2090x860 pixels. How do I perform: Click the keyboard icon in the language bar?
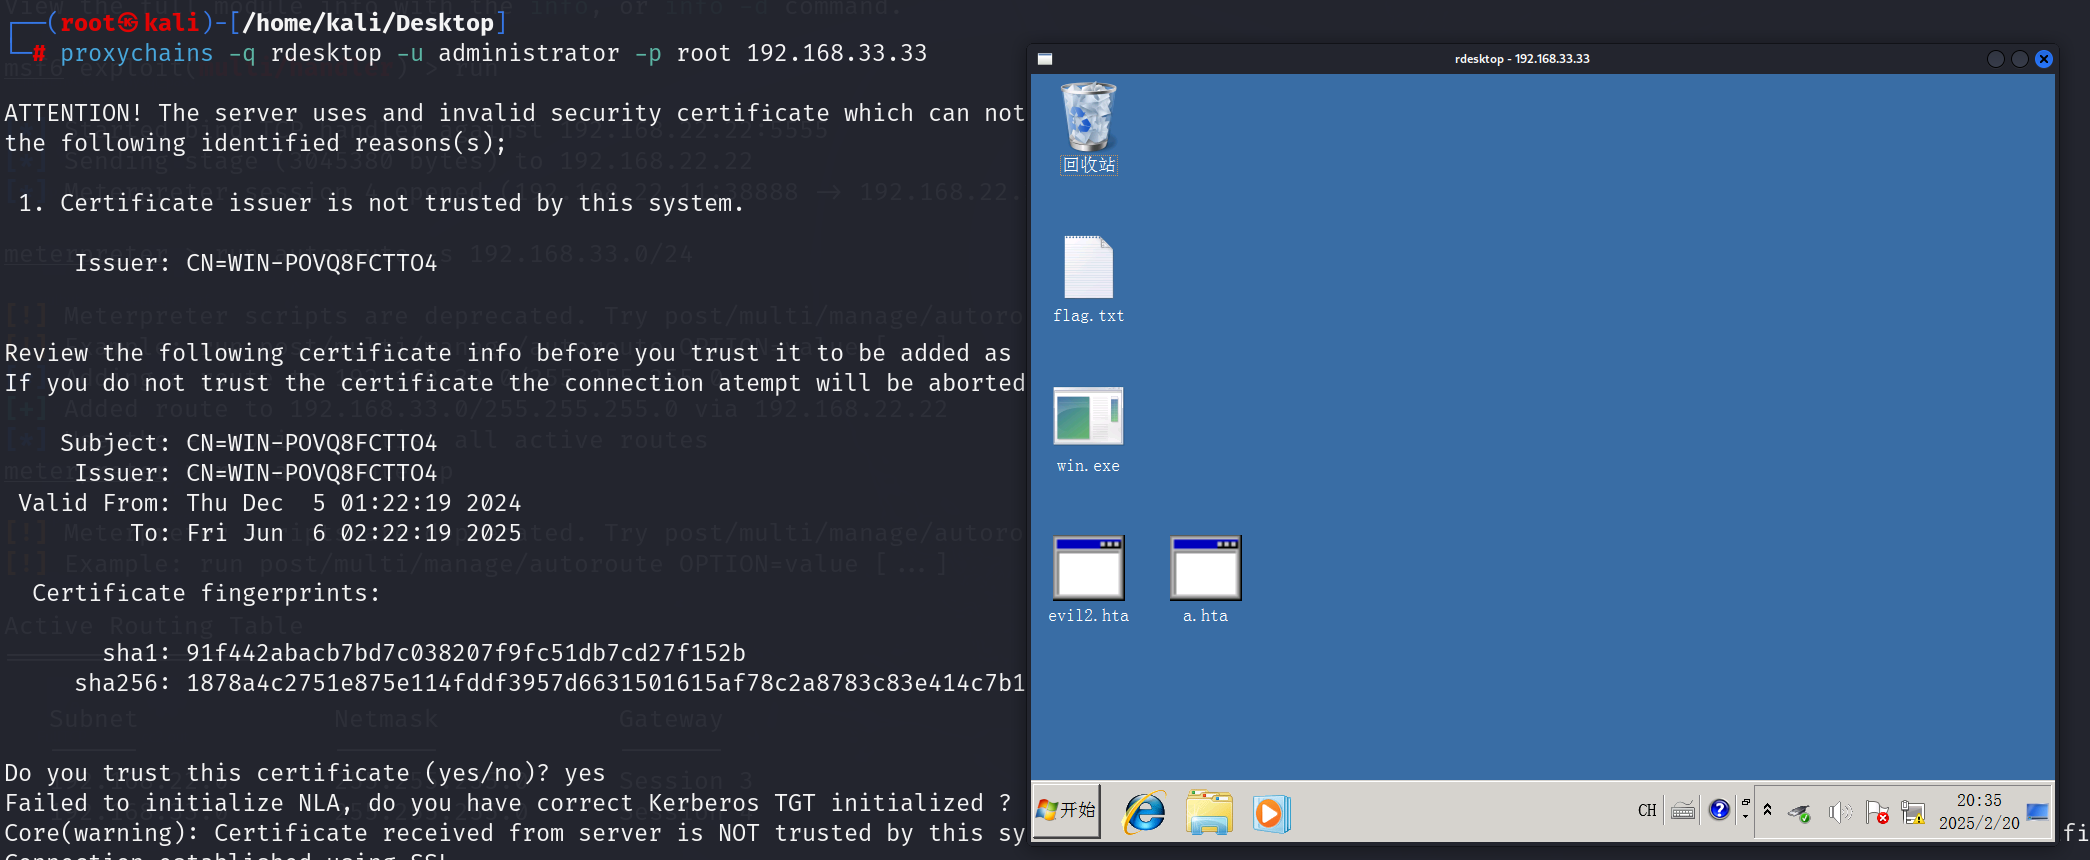(x=1683, y=811)
